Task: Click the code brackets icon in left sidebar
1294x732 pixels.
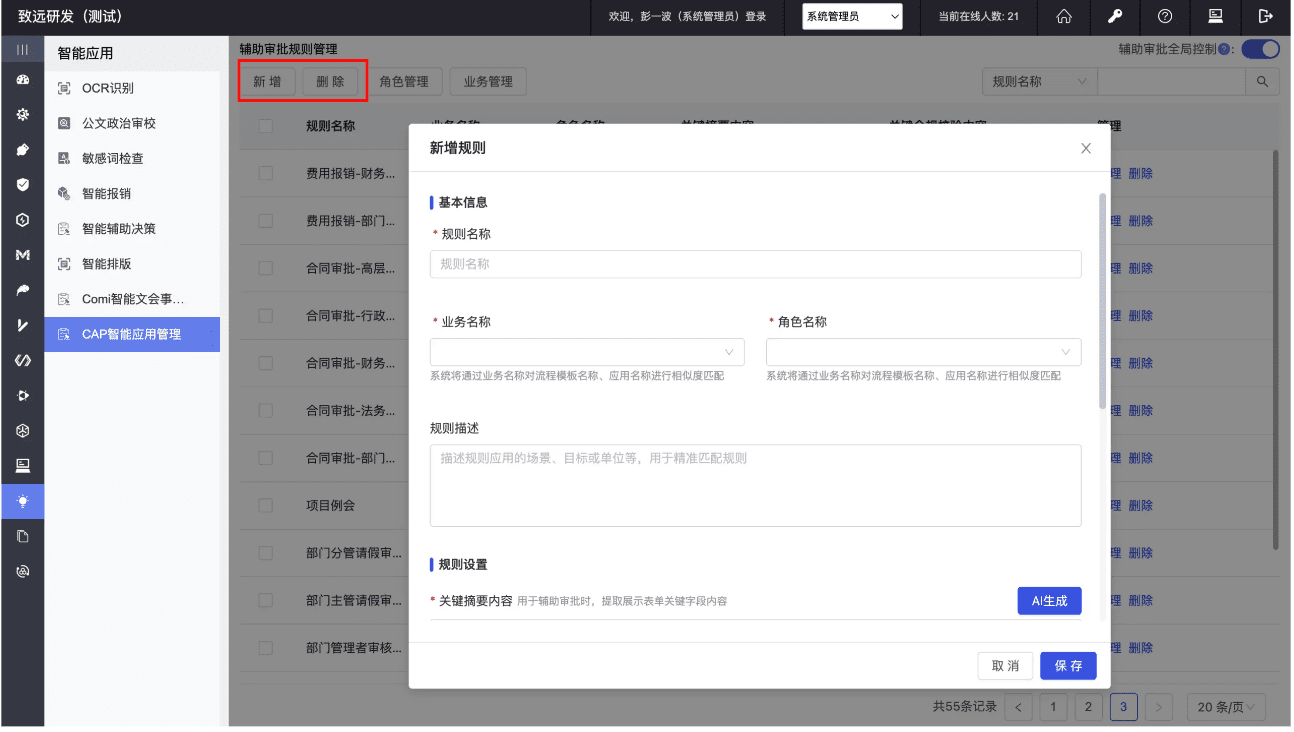Action: tap(22, 360)
